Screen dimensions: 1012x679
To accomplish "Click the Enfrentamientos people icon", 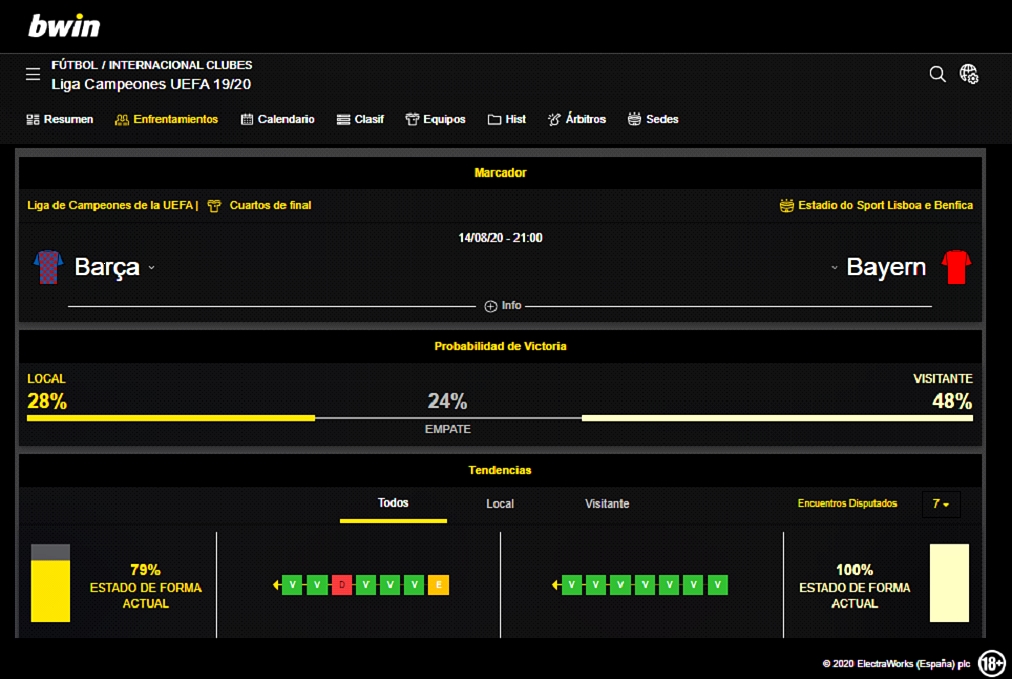I will click(x=122, y=119).
